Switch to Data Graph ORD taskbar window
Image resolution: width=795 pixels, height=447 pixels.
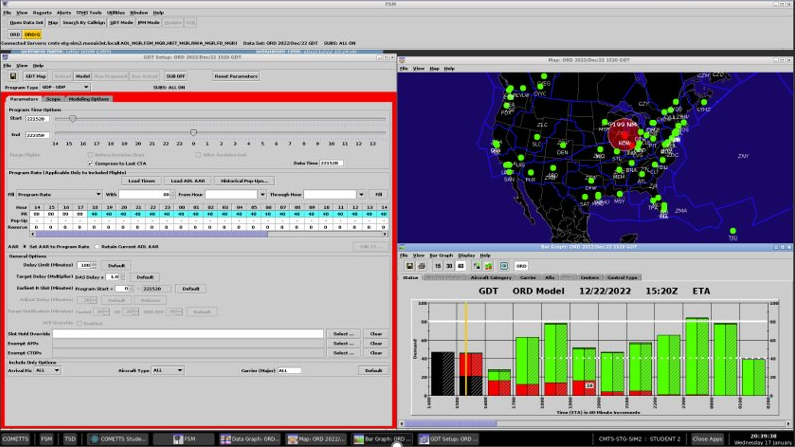[x=250, y=439]
